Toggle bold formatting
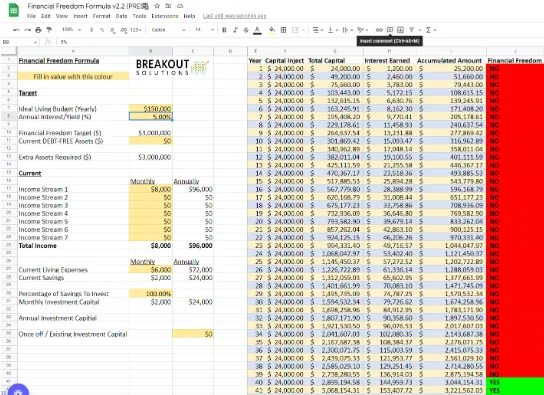 [224, 30]
